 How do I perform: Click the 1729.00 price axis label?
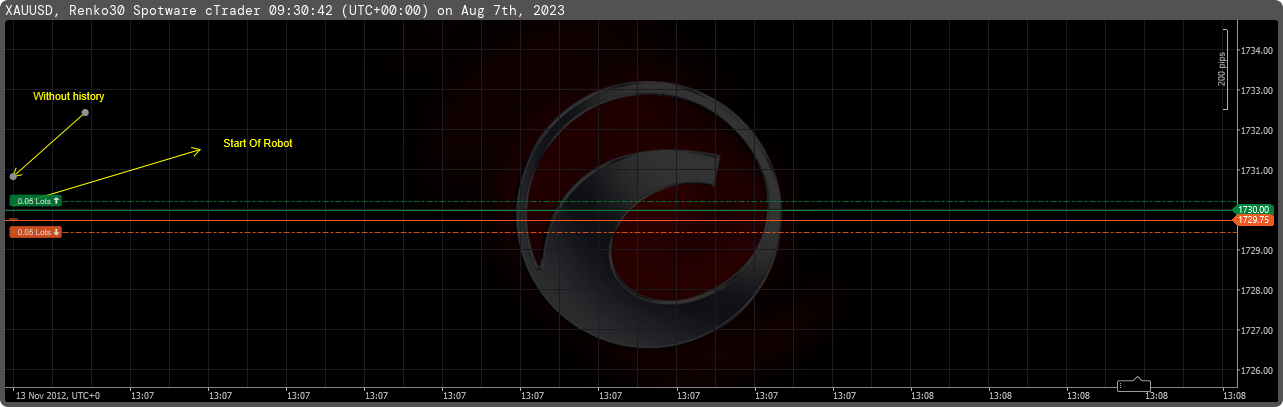tap(1255, 250)
